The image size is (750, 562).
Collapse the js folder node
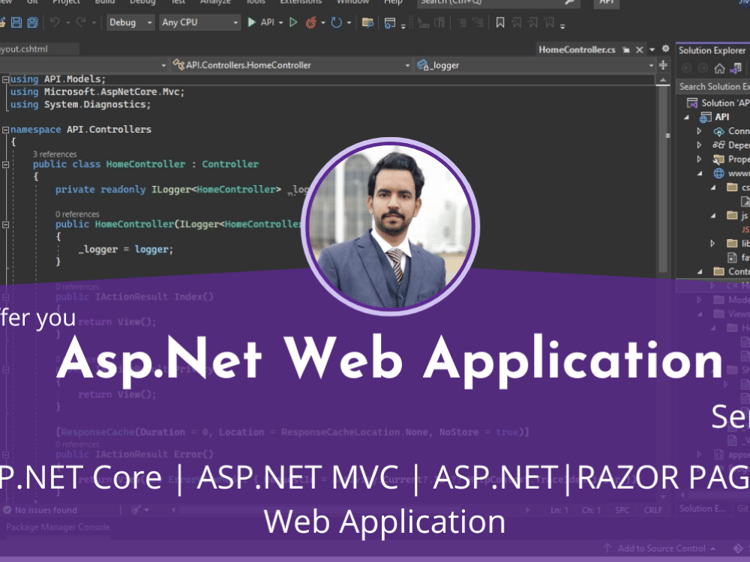click(713, 216)
